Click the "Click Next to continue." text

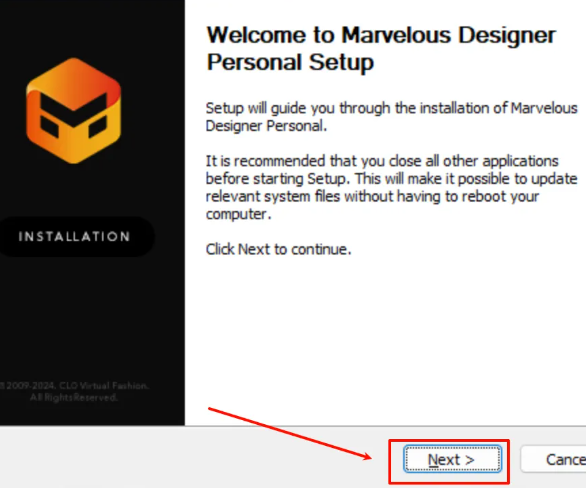click(x=278, y=249)
